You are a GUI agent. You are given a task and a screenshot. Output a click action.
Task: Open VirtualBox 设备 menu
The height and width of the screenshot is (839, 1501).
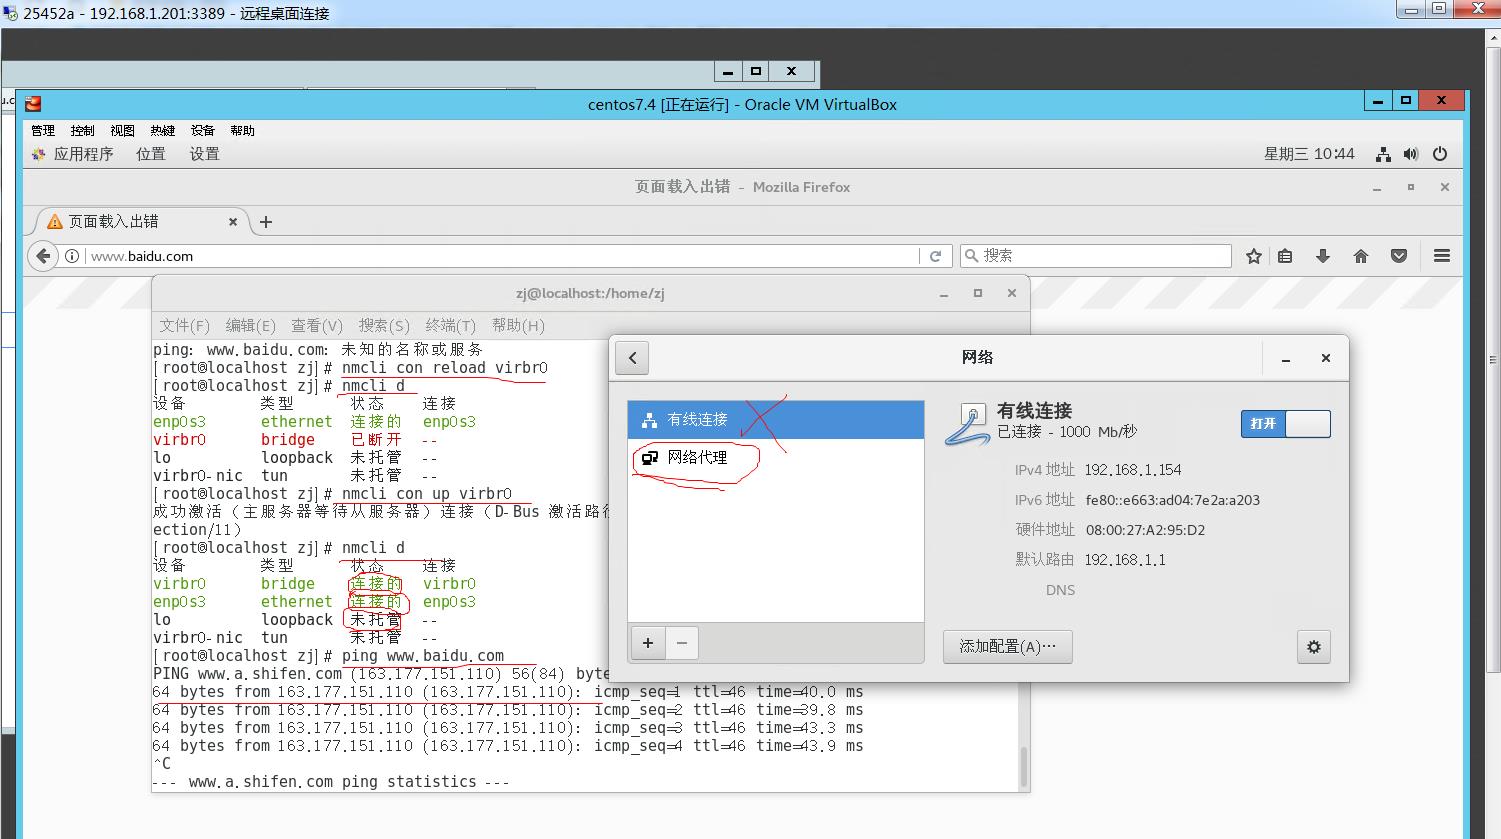coord(203,130)
